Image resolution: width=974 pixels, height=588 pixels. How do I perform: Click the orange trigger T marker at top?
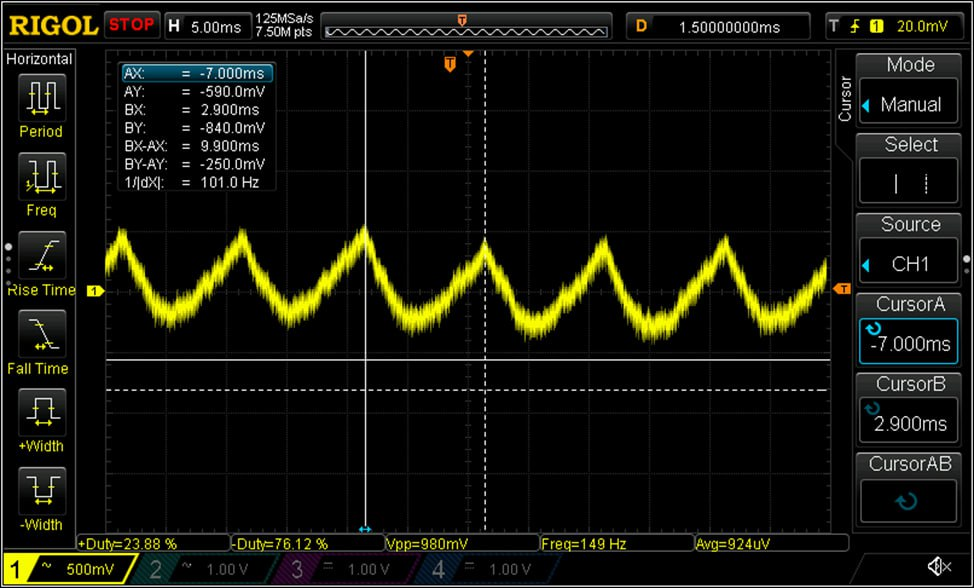point(450,63)
